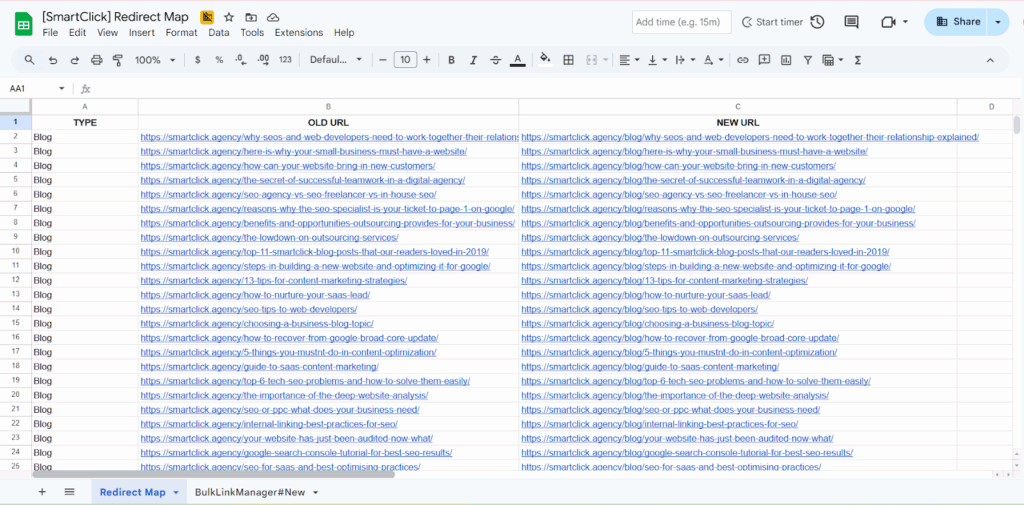Open the all sheets list
Viewport: 1024px width, 505px height.
[70, 492]
